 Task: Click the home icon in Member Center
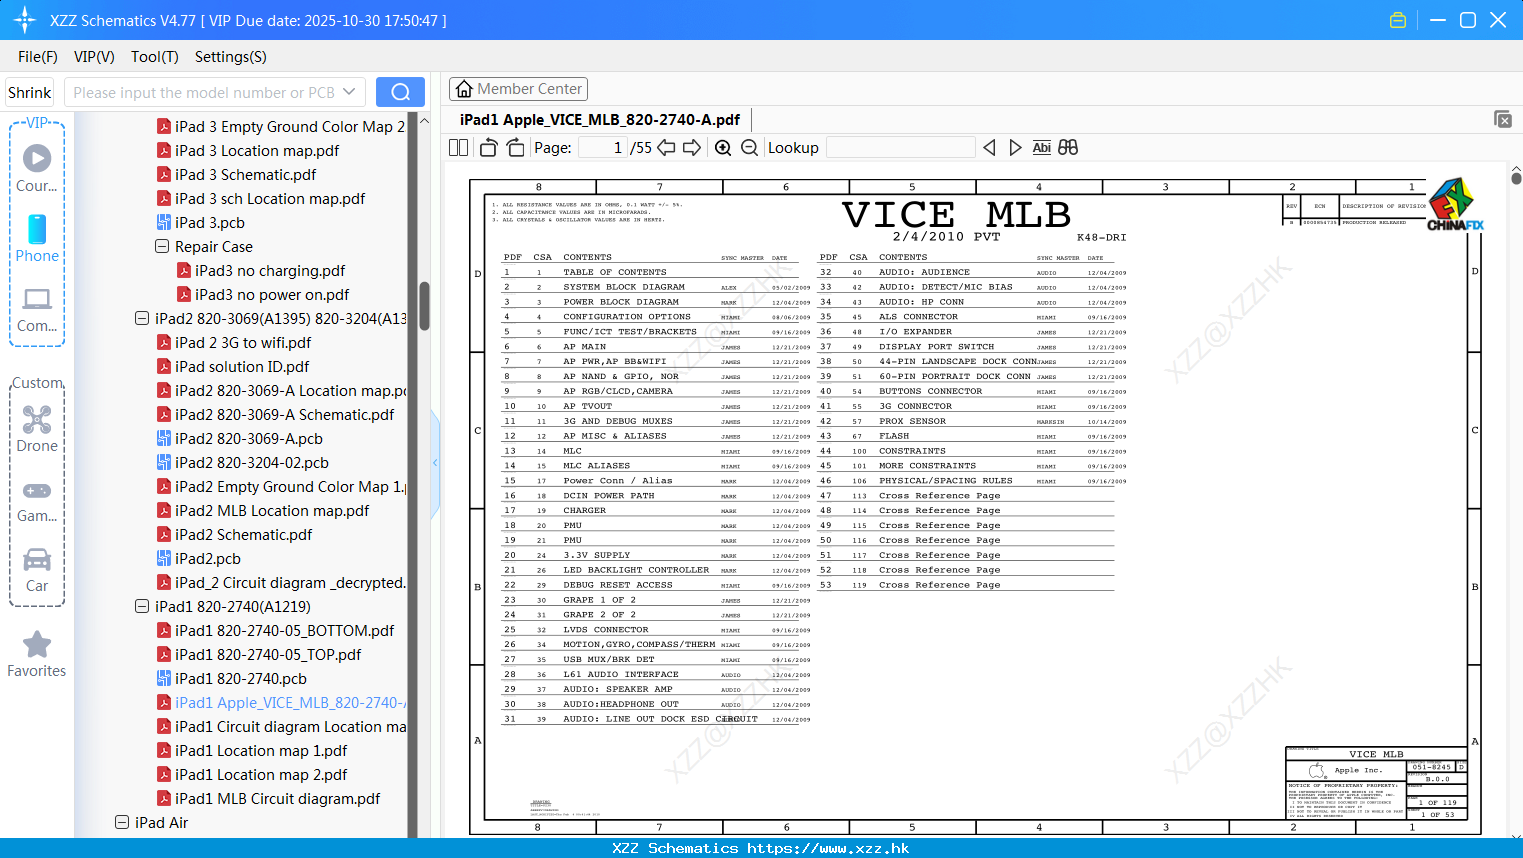pos(464,89)
